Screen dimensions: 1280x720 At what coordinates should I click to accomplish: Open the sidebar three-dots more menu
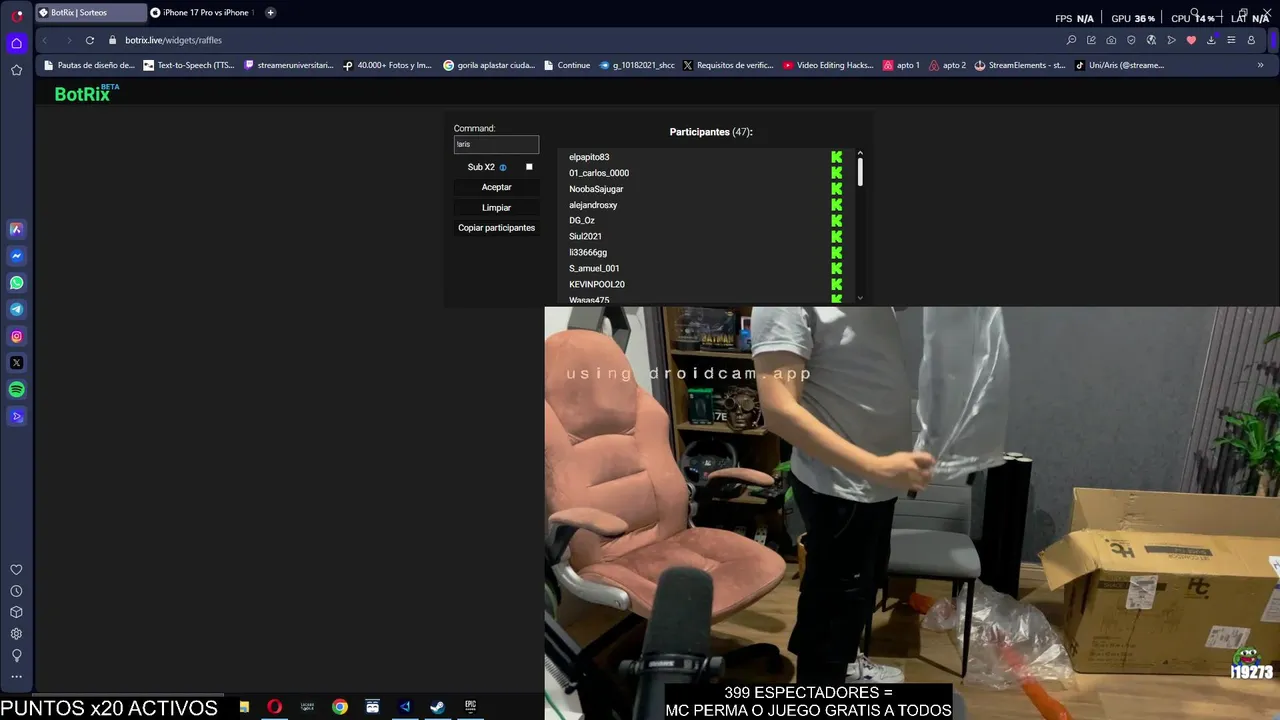pos(16,677)
